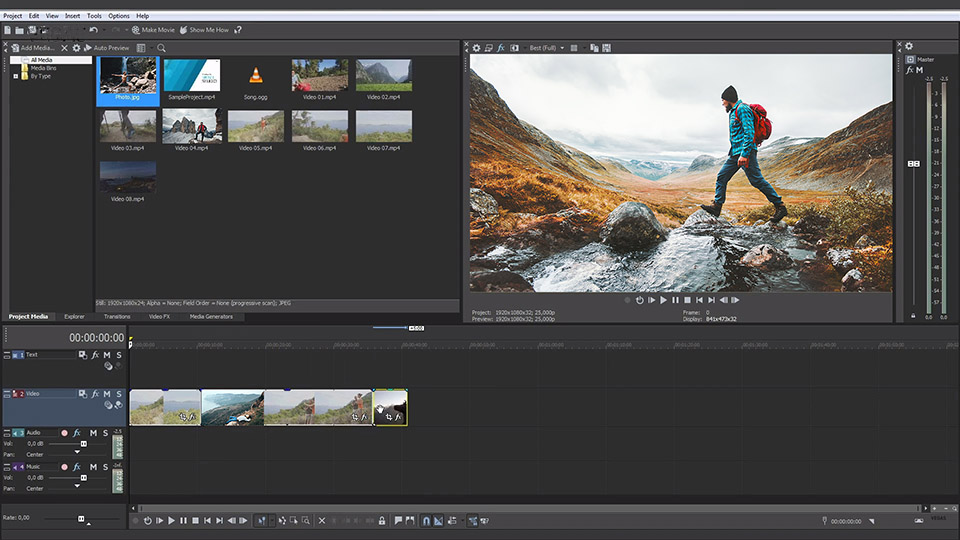960x540 pixels.
Task: Insert marker with the flag icon
Action: [x=399, y=521]
